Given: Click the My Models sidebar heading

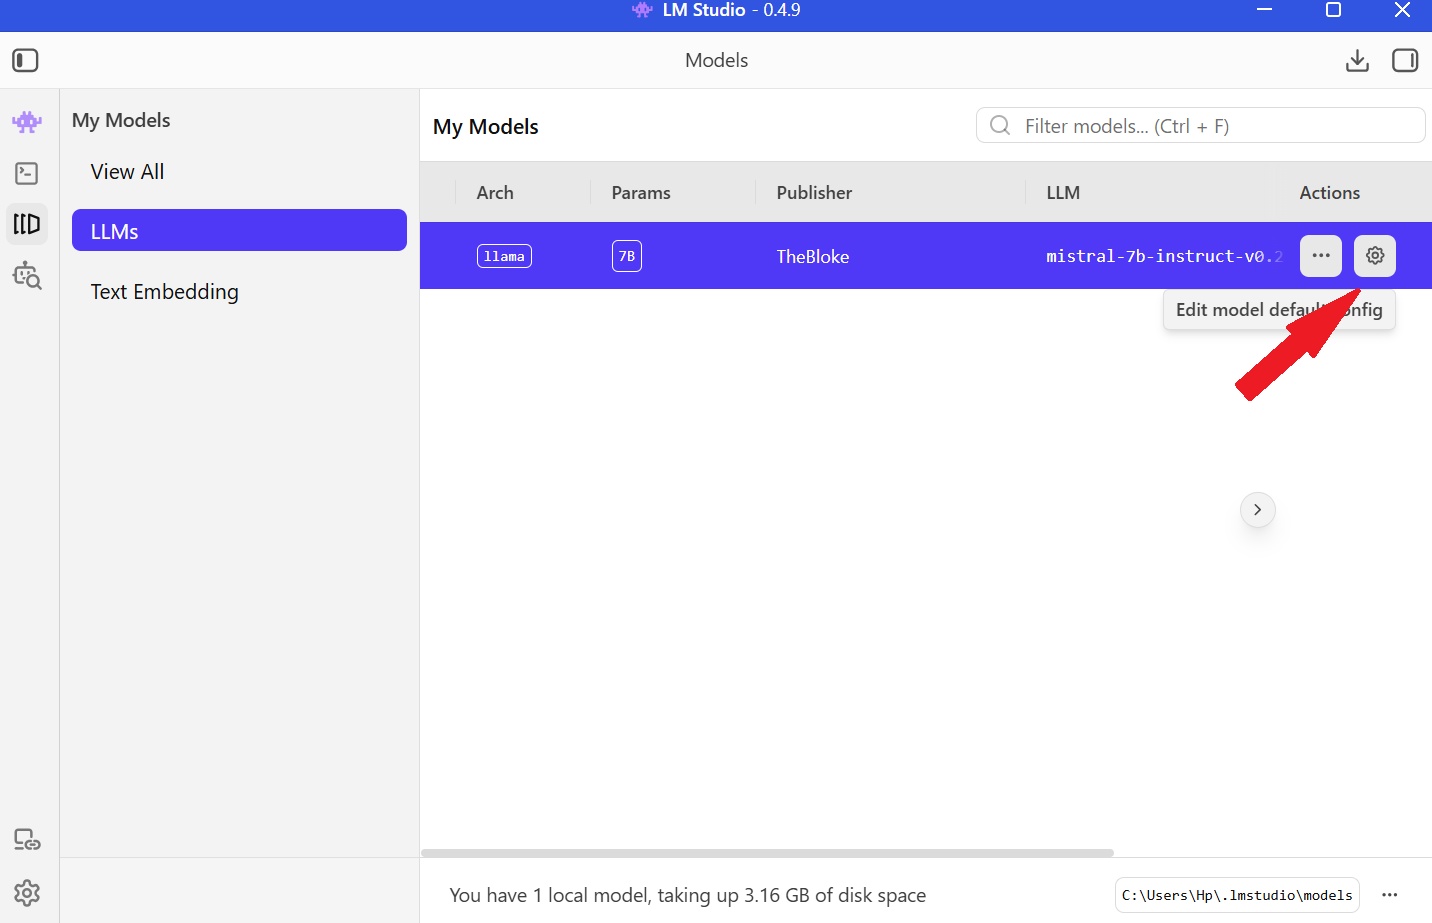Looking at the screenshot, I should (121, 120).
